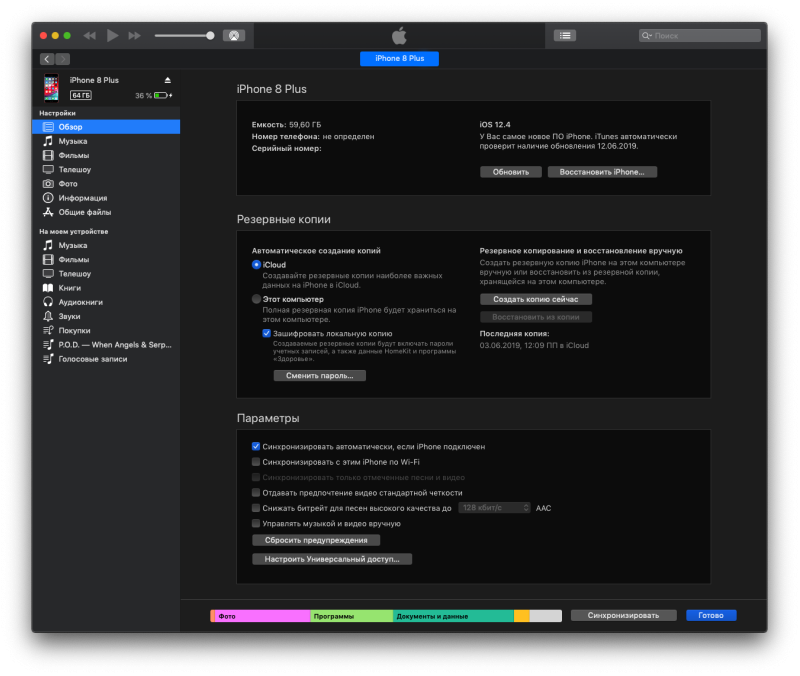
Task: Open the Общие файлы item
Action: [106, 212]
